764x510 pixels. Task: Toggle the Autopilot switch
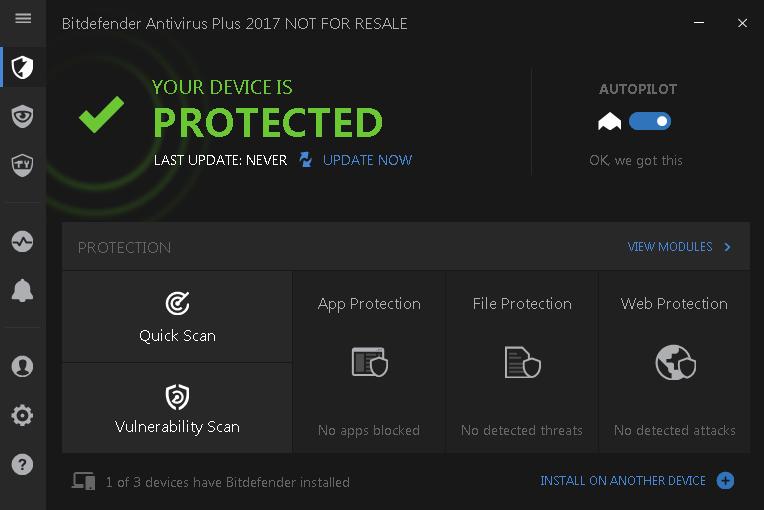pos(649,121)
